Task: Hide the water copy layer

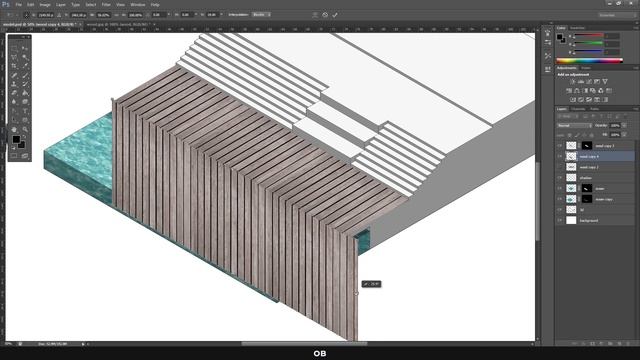Action: [560, 199]
